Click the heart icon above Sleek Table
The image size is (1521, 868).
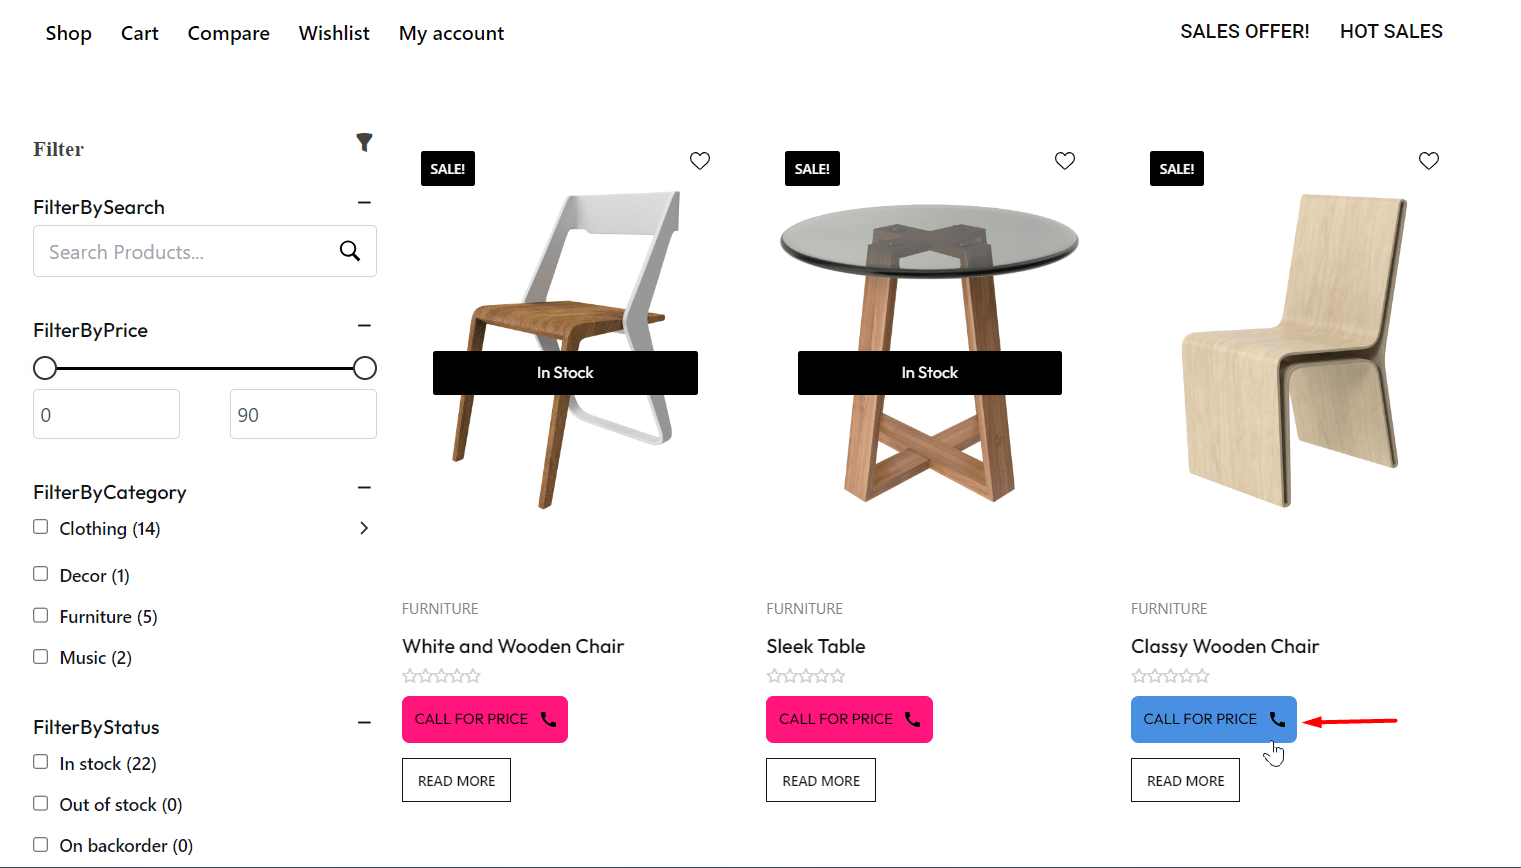[x=1064, y=160]
